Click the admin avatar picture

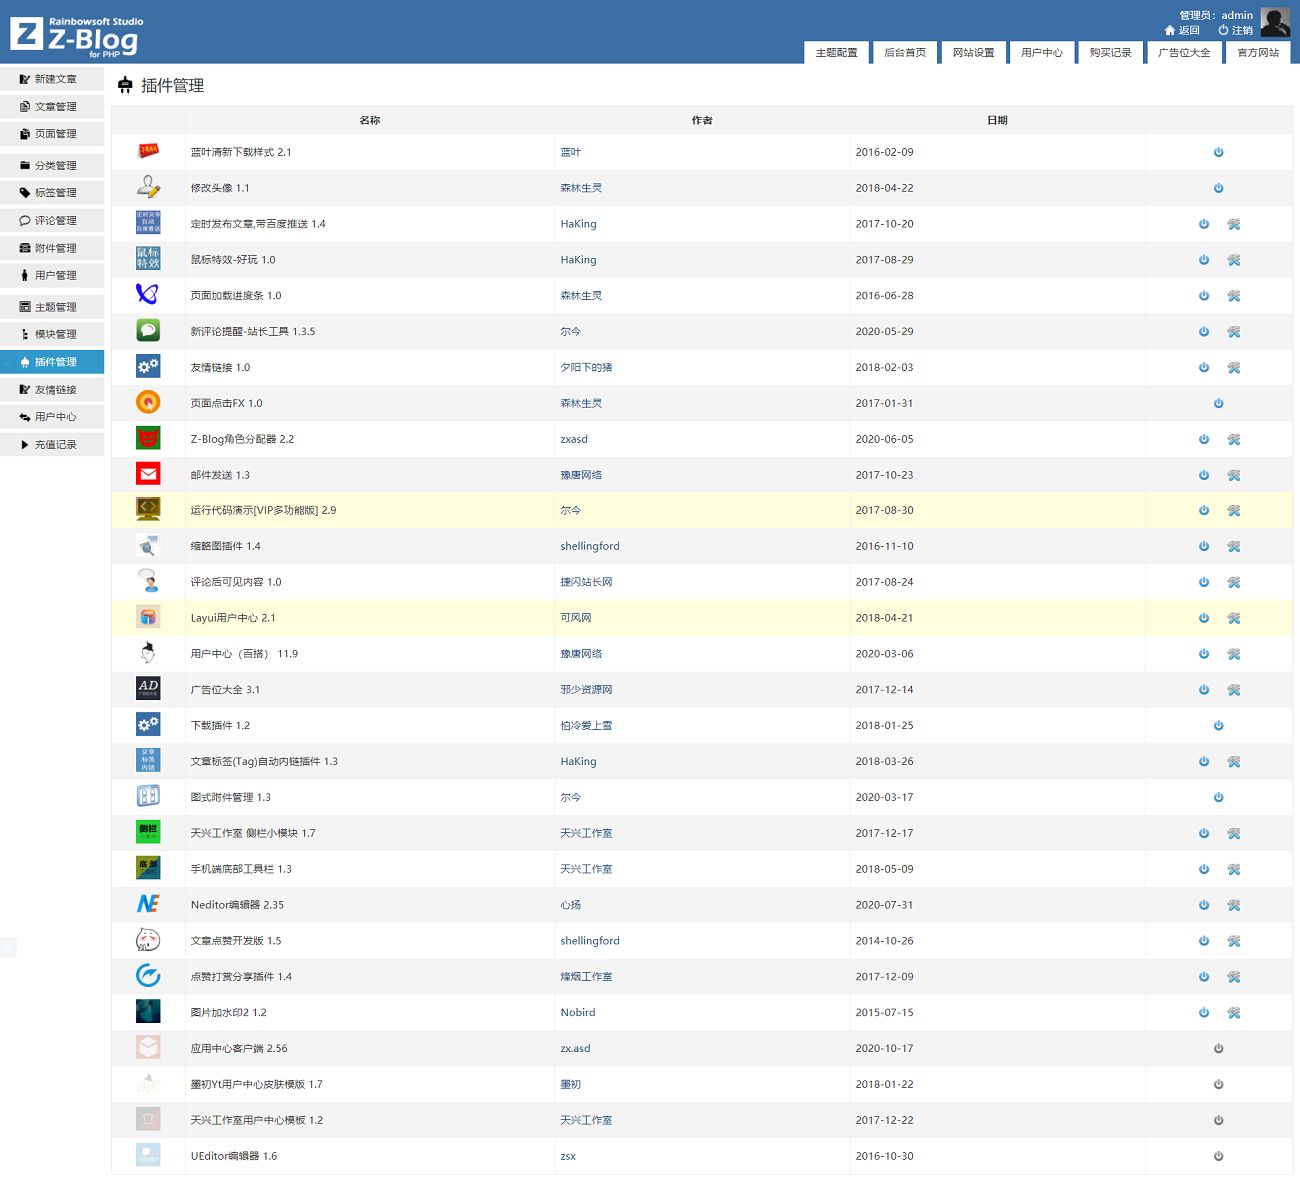[x=1275, y=22]
